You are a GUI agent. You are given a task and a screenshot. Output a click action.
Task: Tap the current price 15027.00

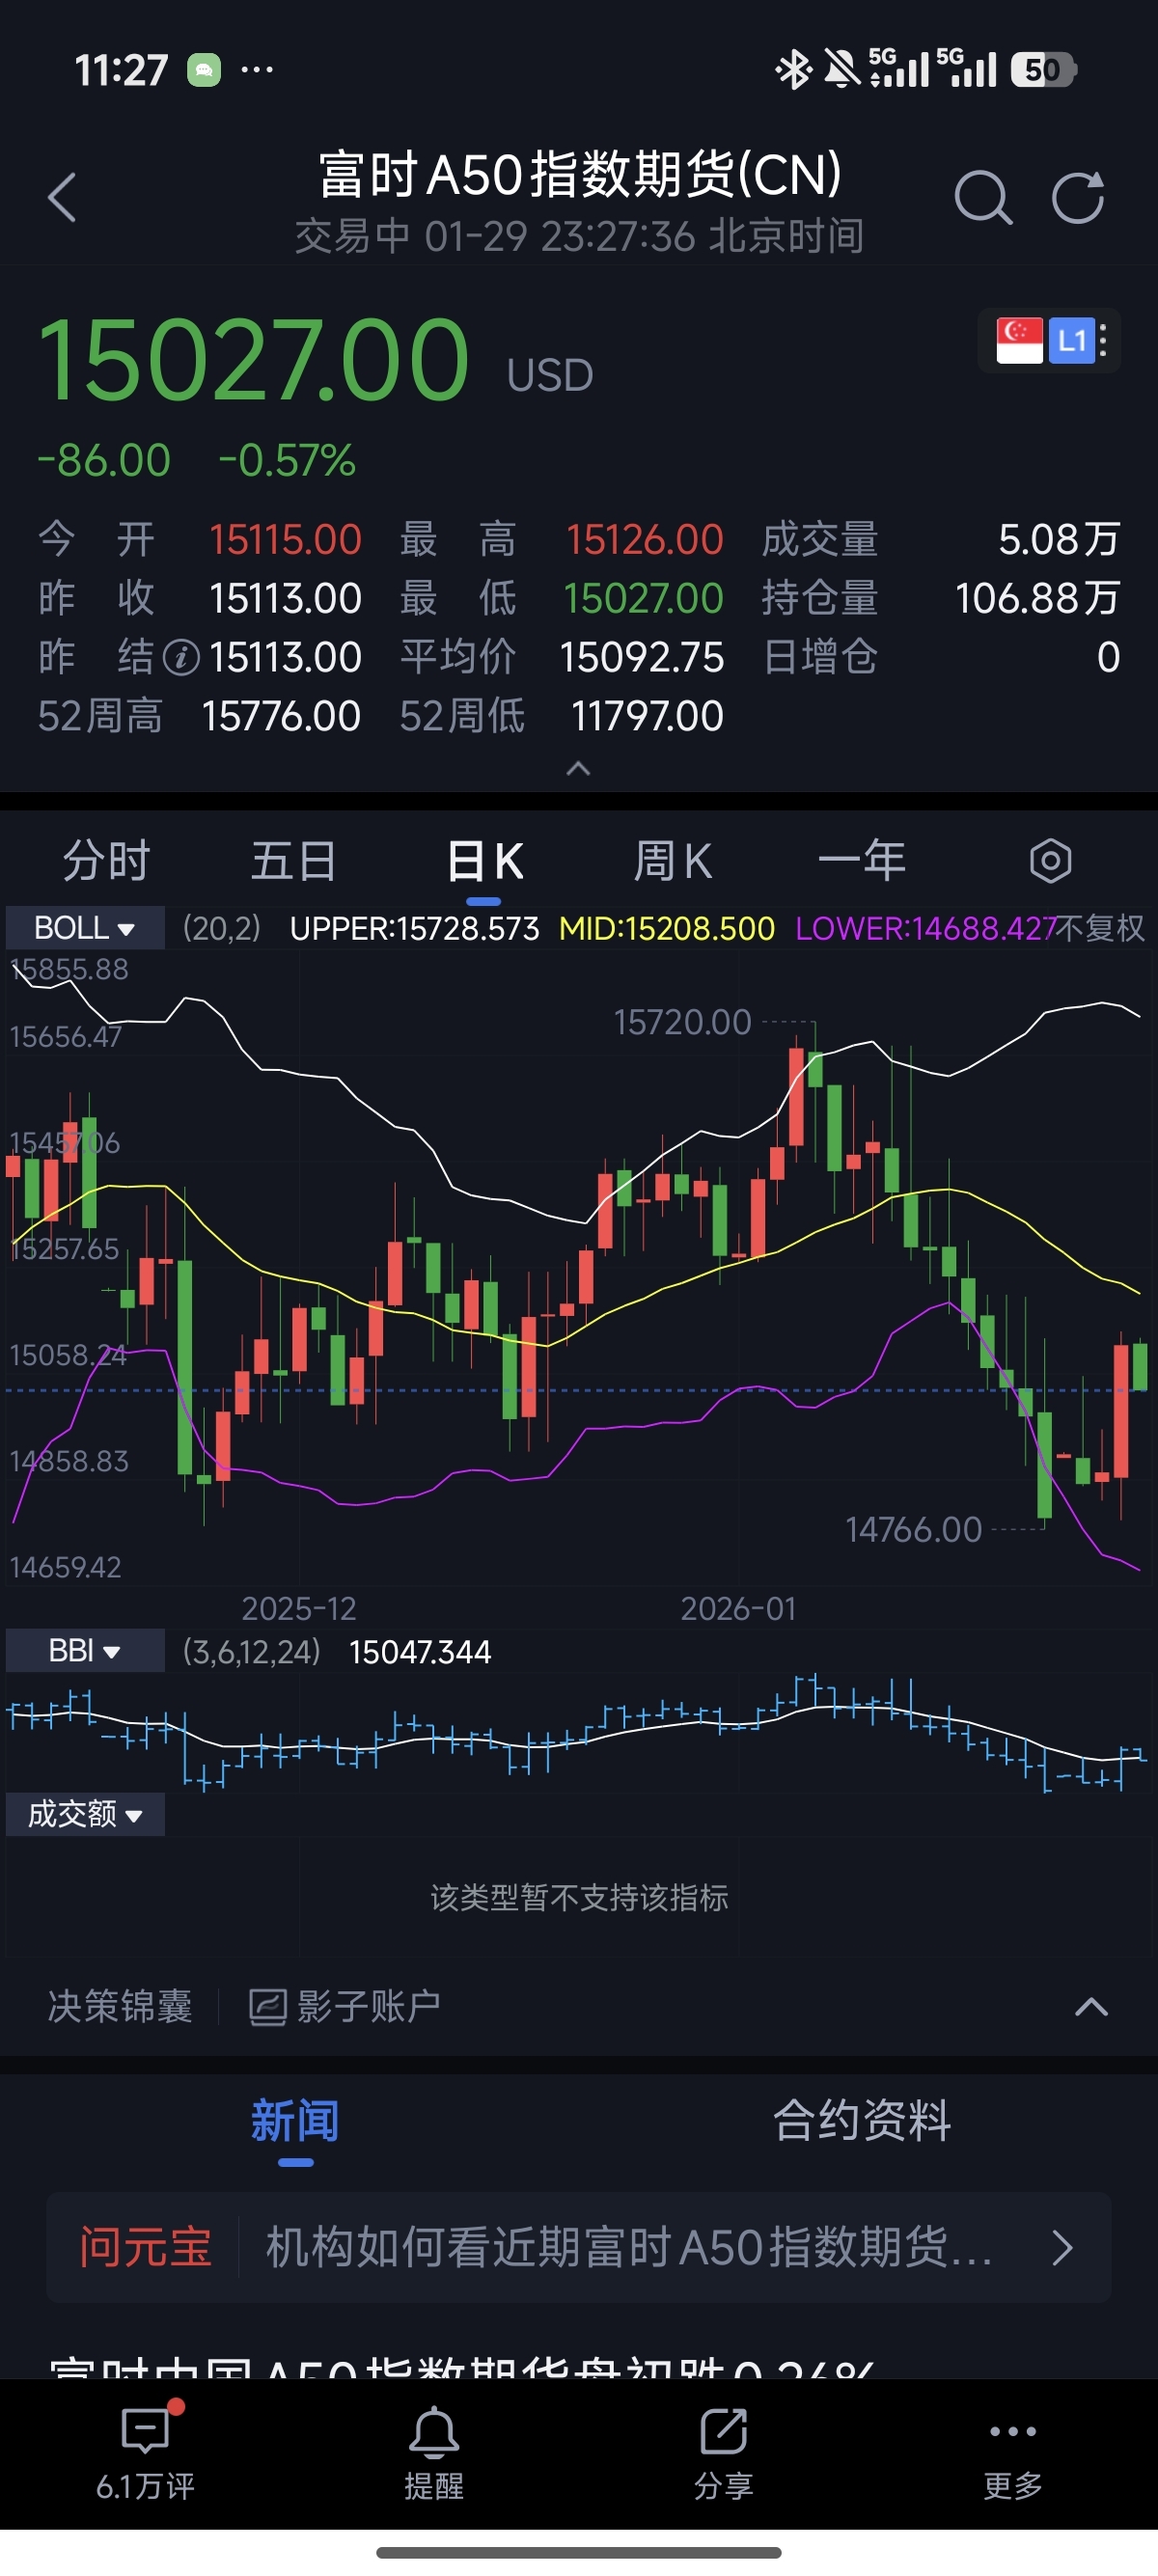(253, 360)
